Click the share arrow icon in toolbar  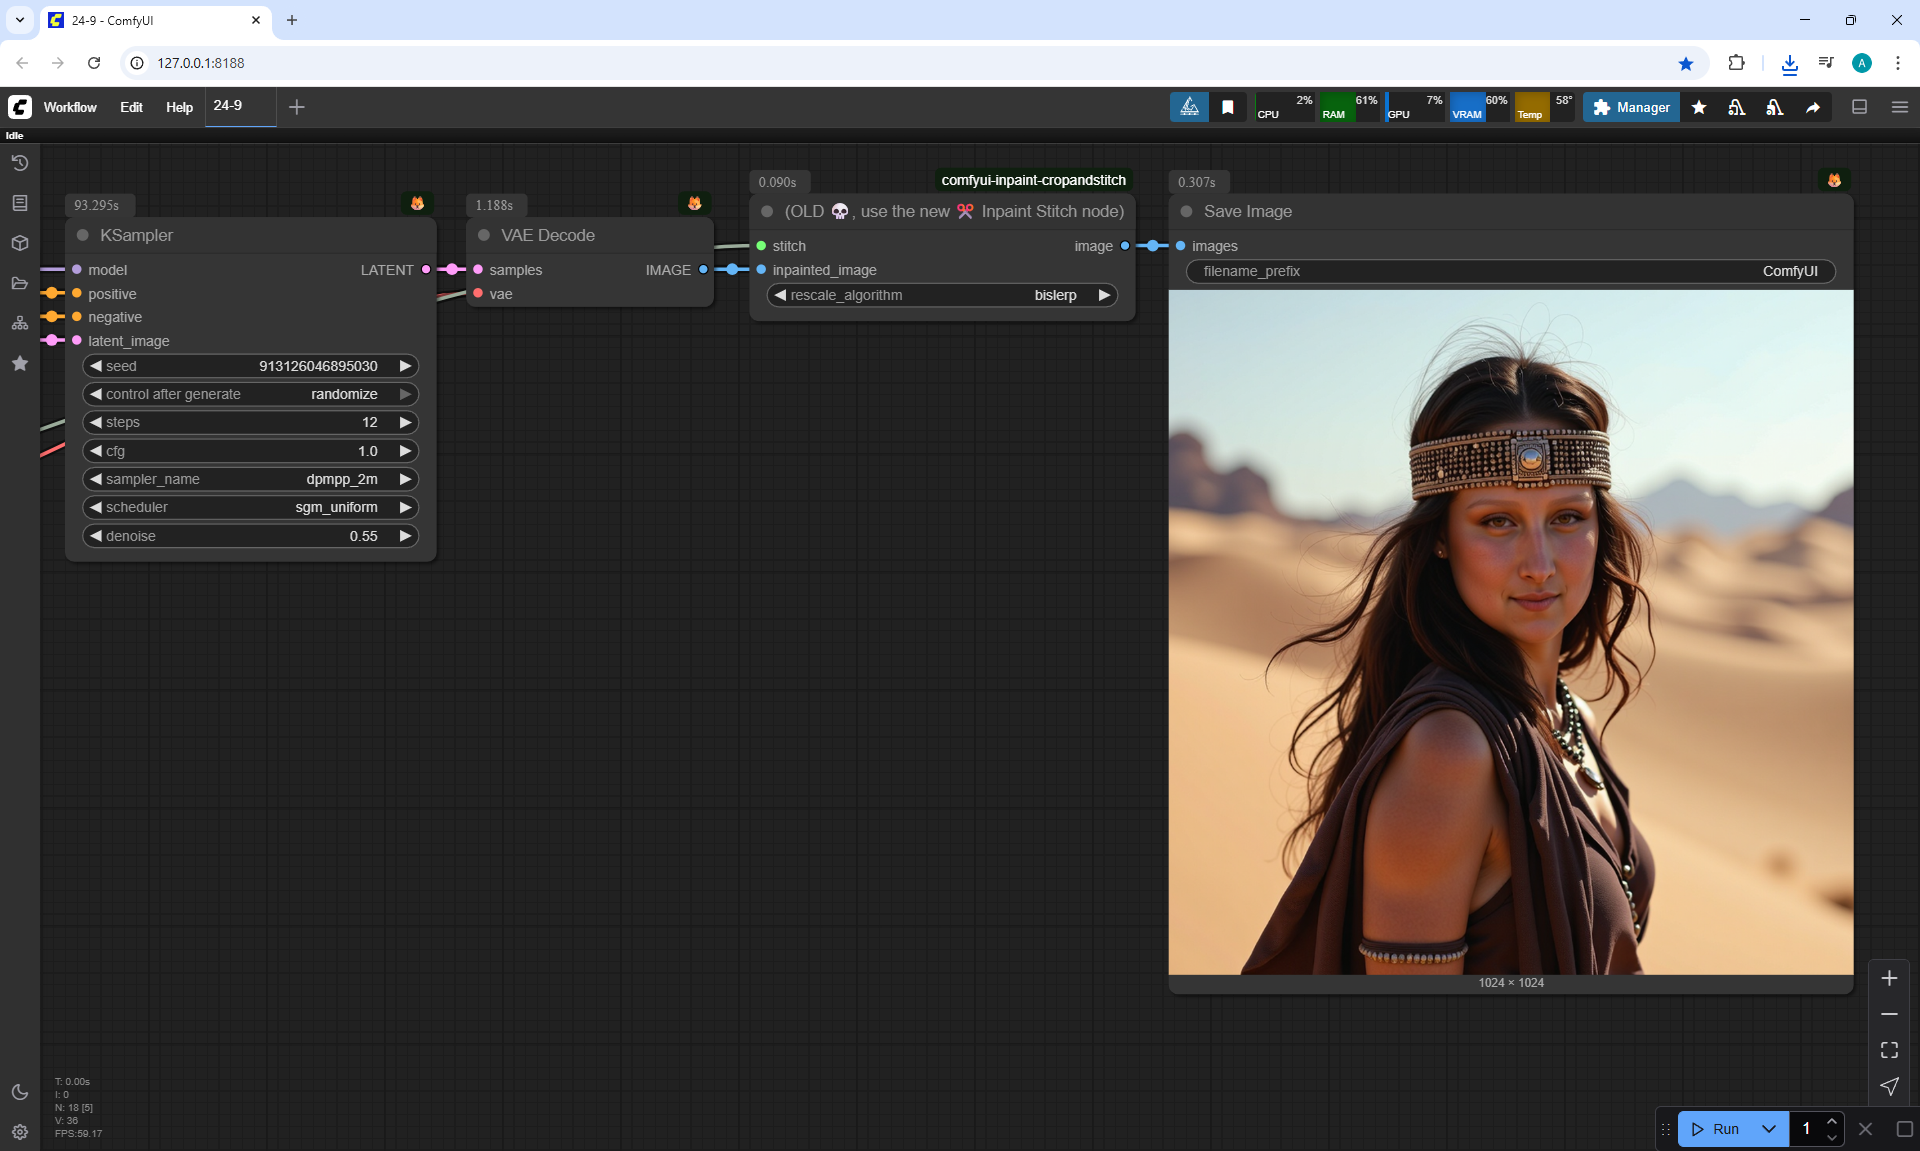point(1813,107)
